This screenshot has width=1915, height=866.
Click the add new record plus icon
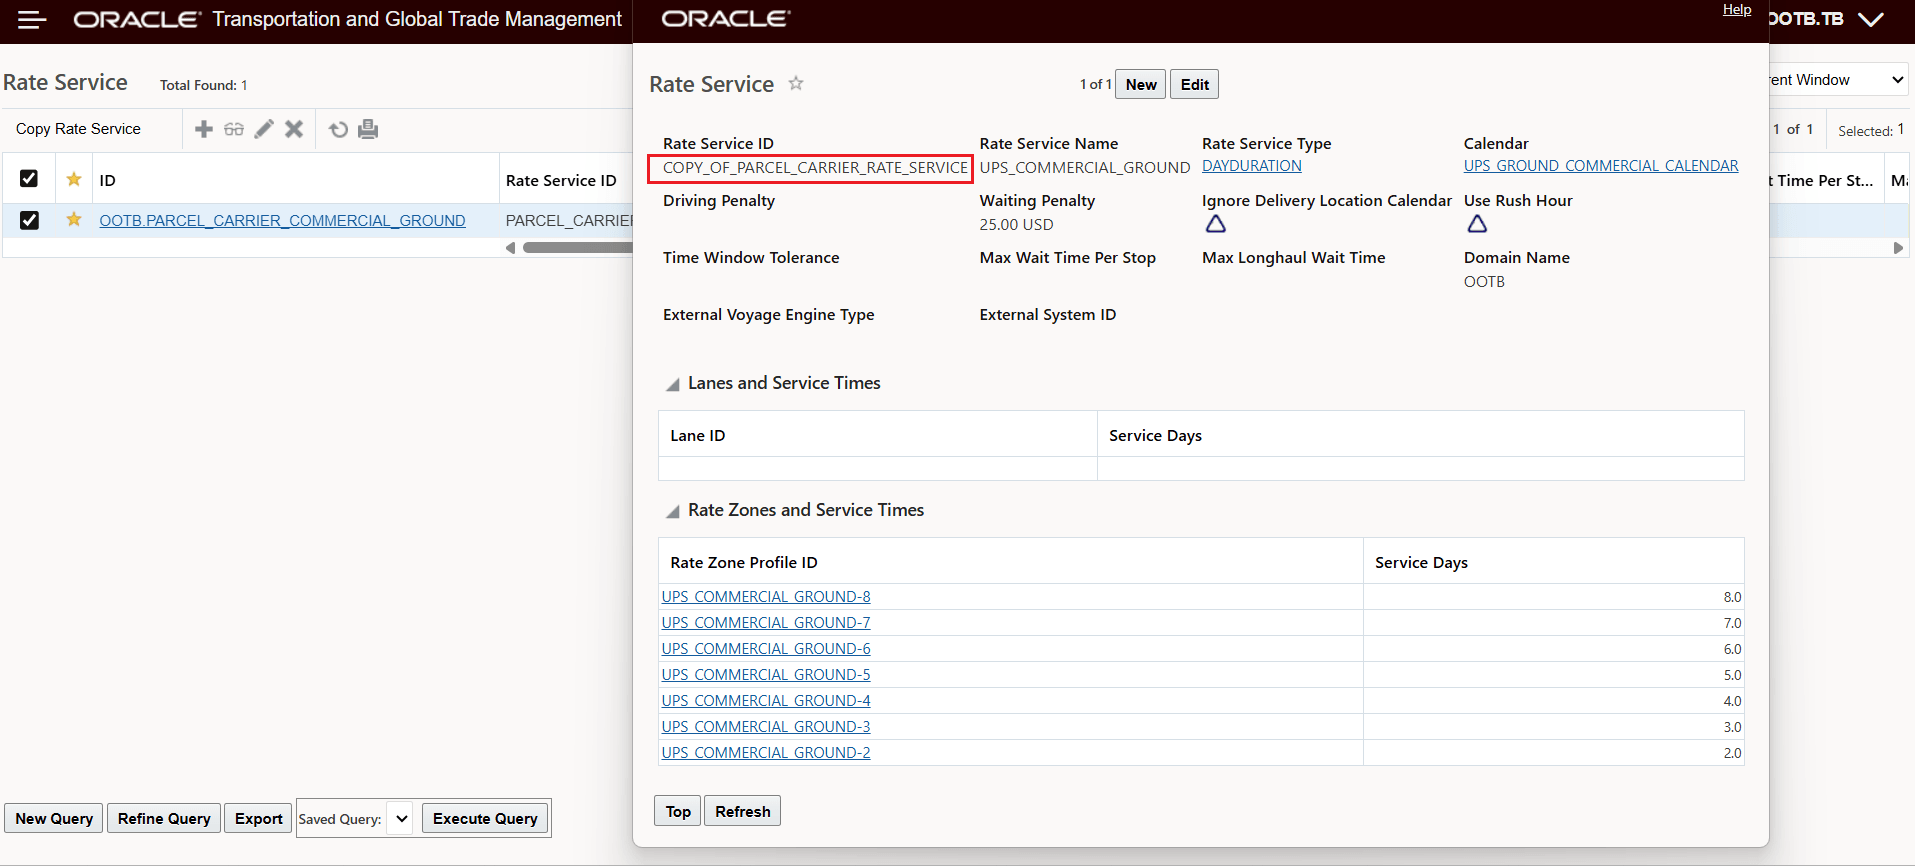click(204, 129)
